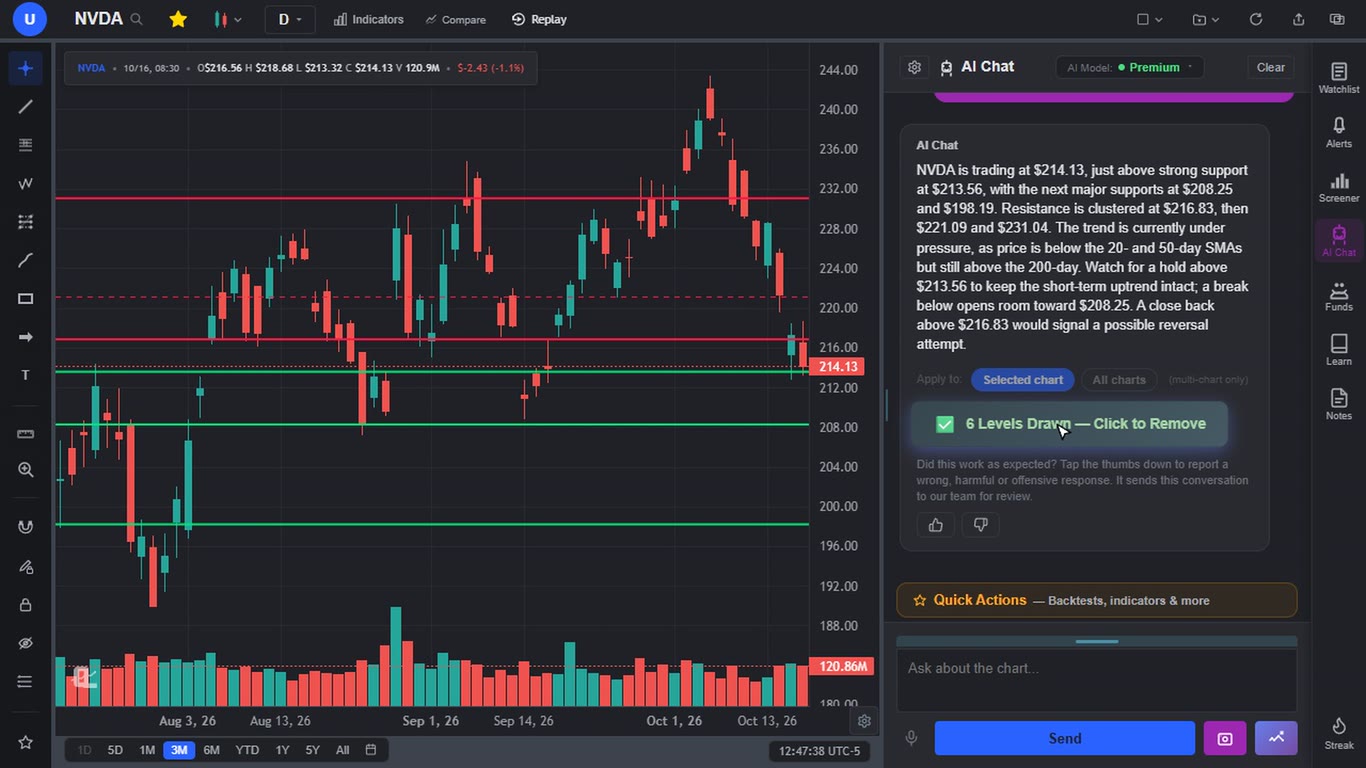Select the 'Selected chart' apply option
1366x768 pixels.
pyautogui.click(x=1023, y=380)
